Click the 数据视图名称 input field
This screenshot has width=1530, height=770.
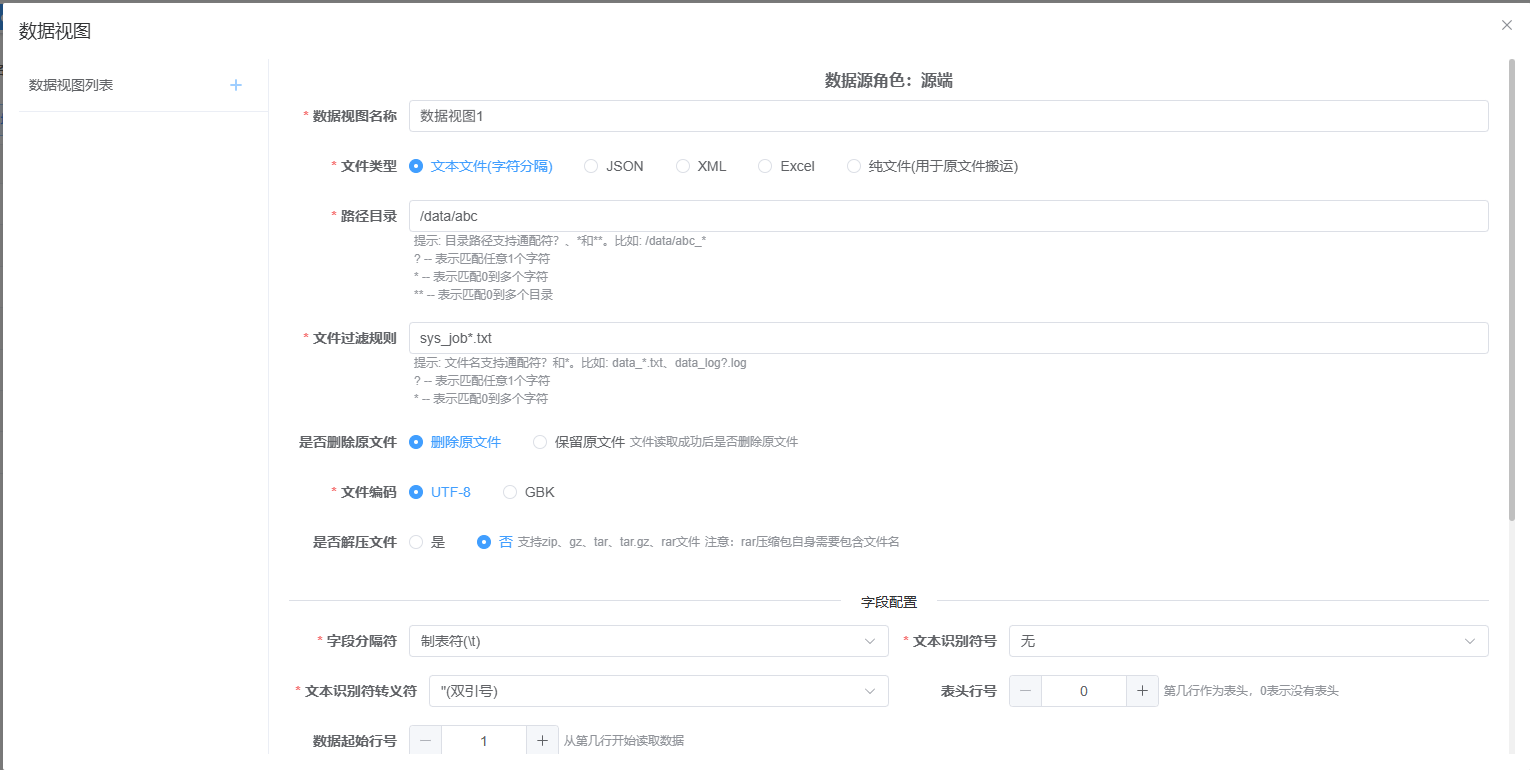pyautogui.click(x=948, y=116)
